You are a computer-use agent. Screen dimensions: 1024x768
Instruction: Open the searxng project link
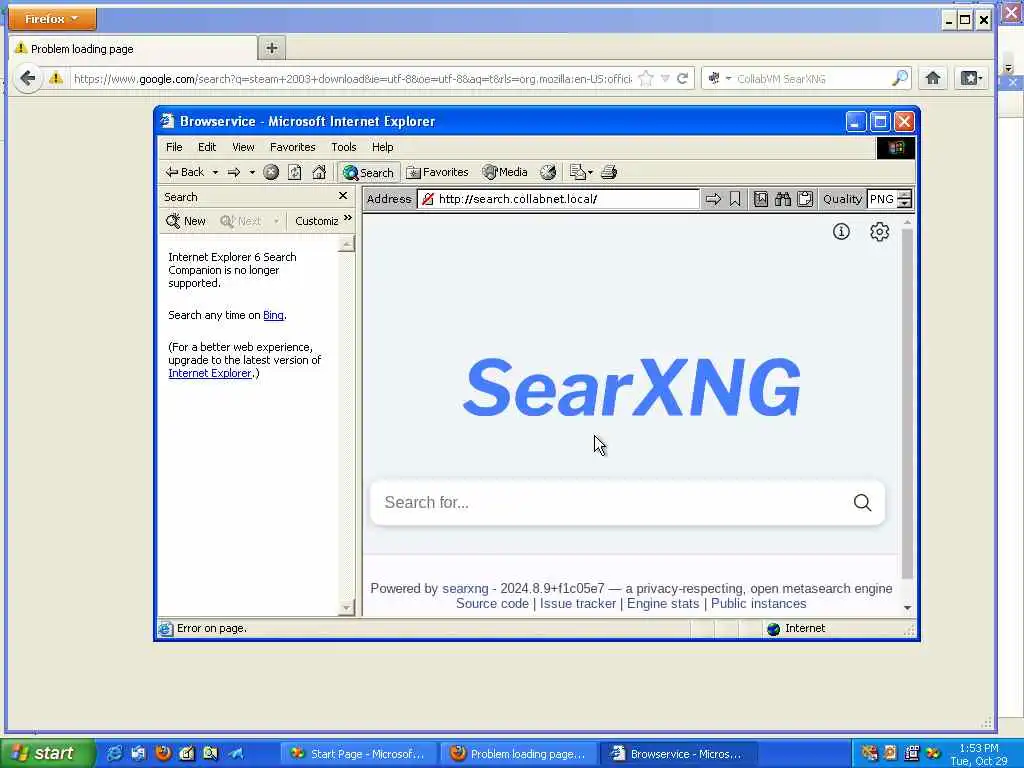(x=465, y=588)
